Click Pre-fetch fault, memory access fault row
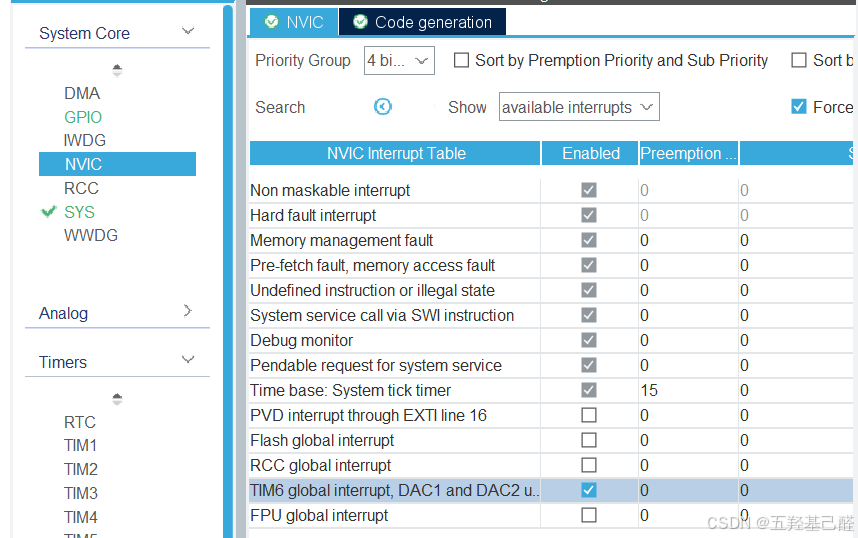The image size is (858, 538). click(x=551, y=265)
